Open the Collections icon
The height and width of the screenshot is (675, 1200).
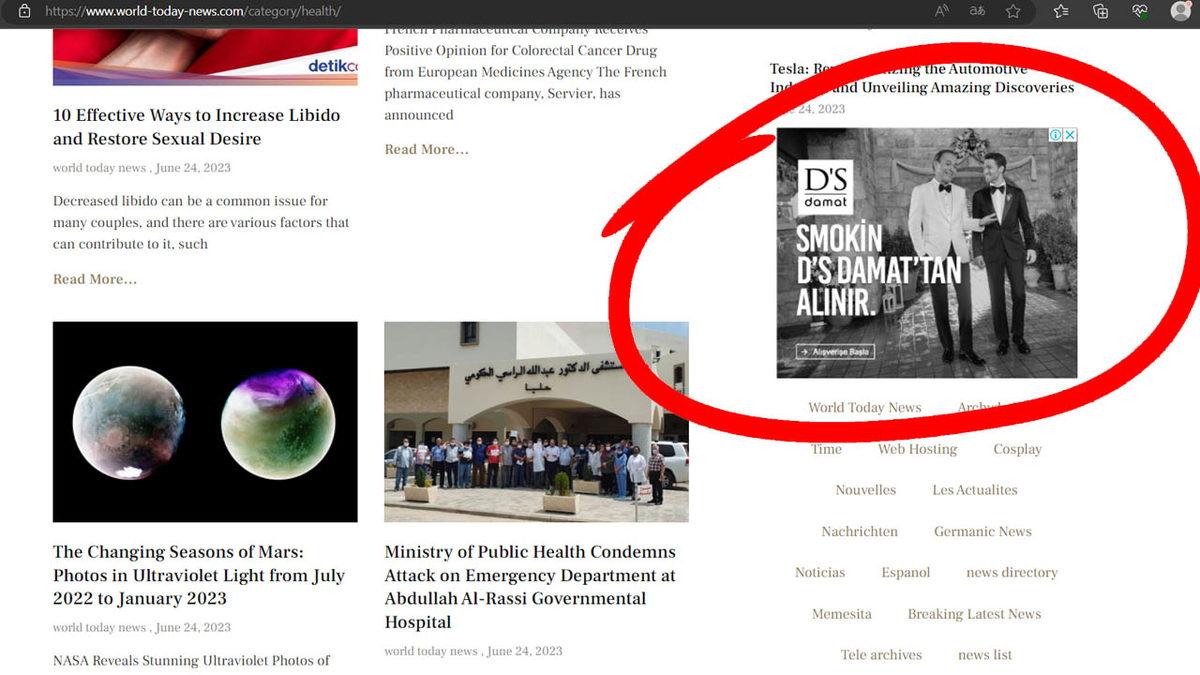1100,11
